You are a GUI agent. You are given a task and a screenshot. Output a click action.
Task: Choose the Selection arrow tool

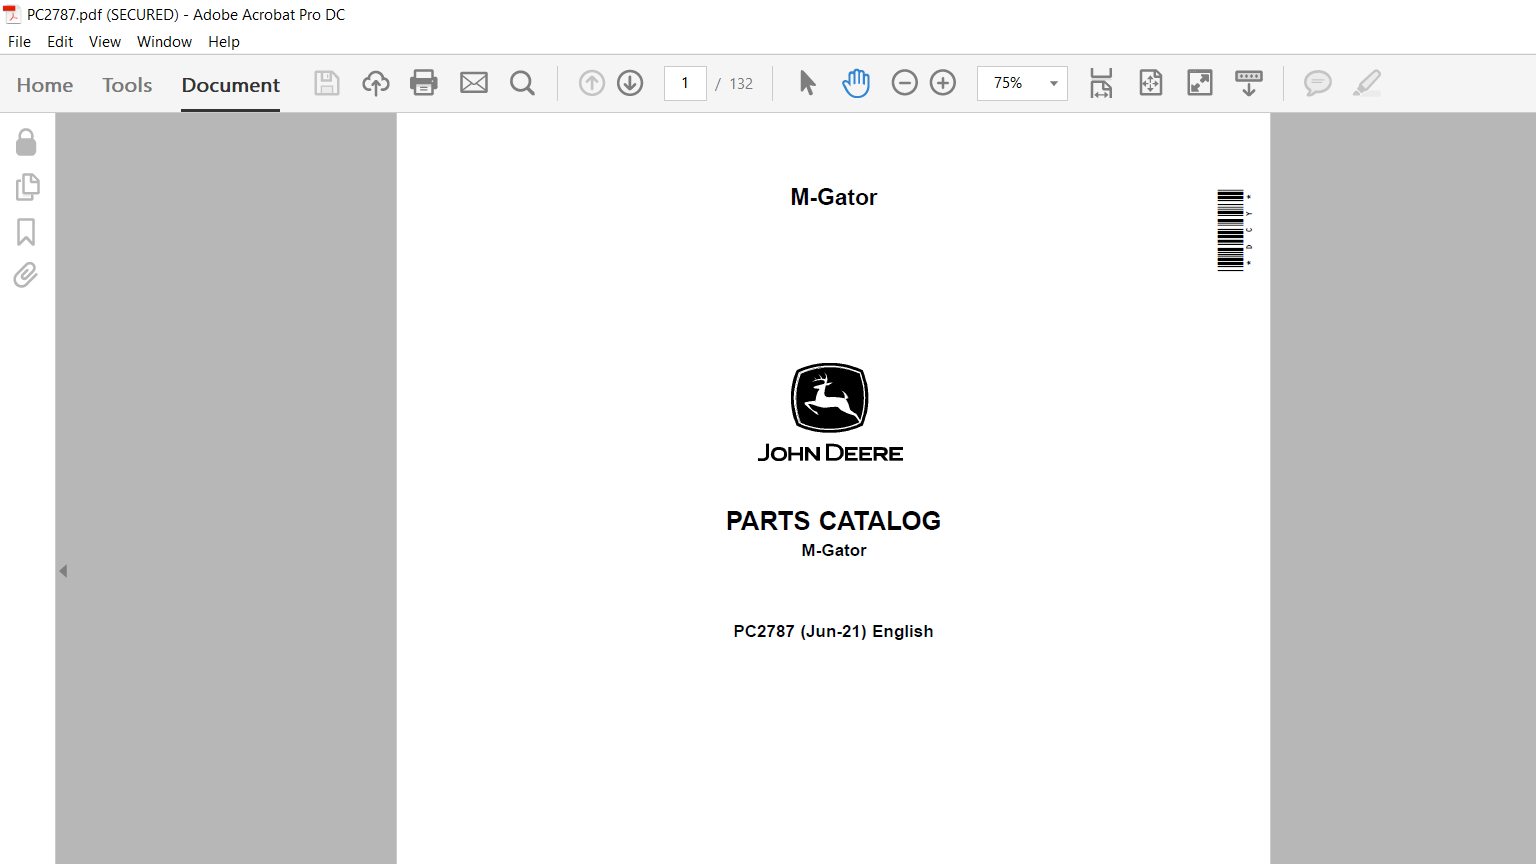coord(807,83)
